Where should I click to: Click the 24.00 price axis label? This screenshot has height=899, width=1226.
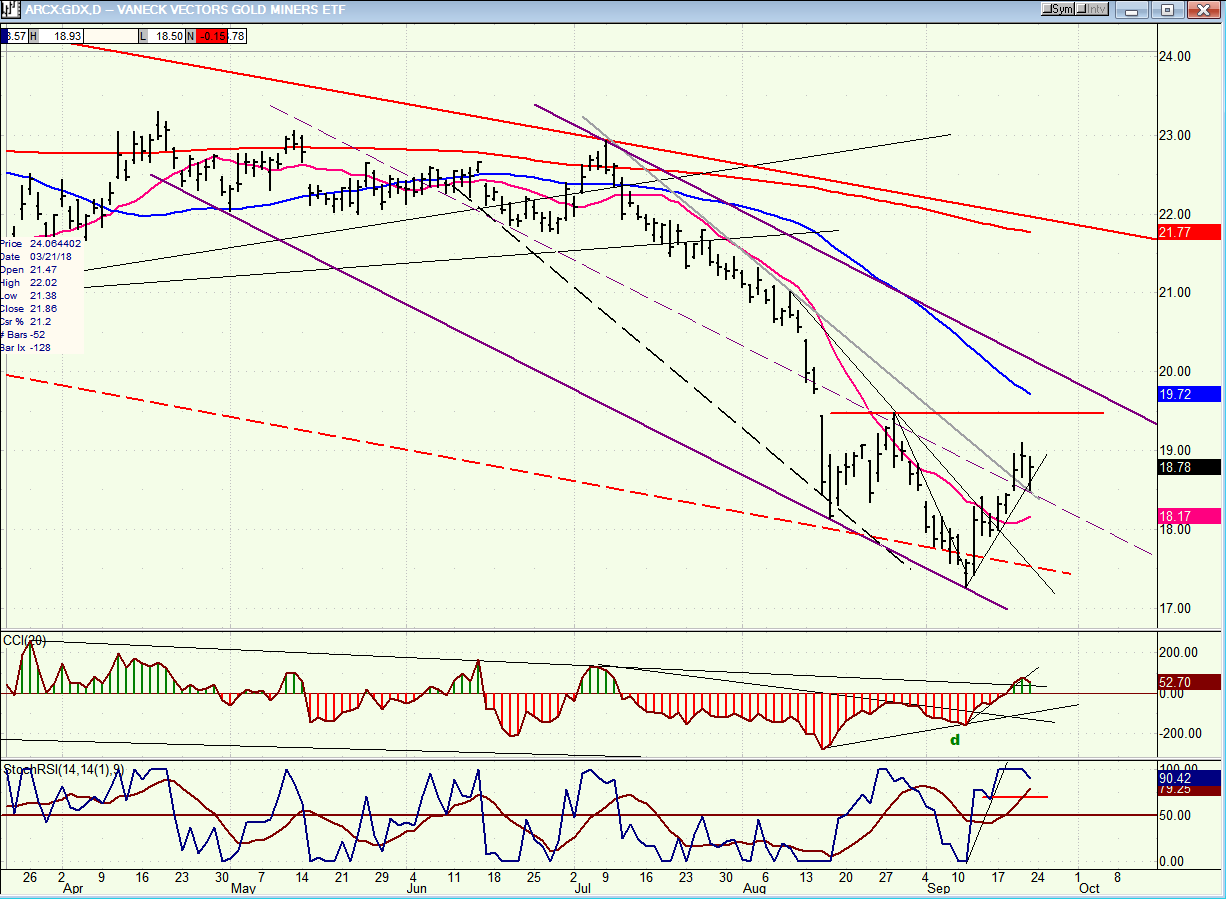(x=1174, y=56)
